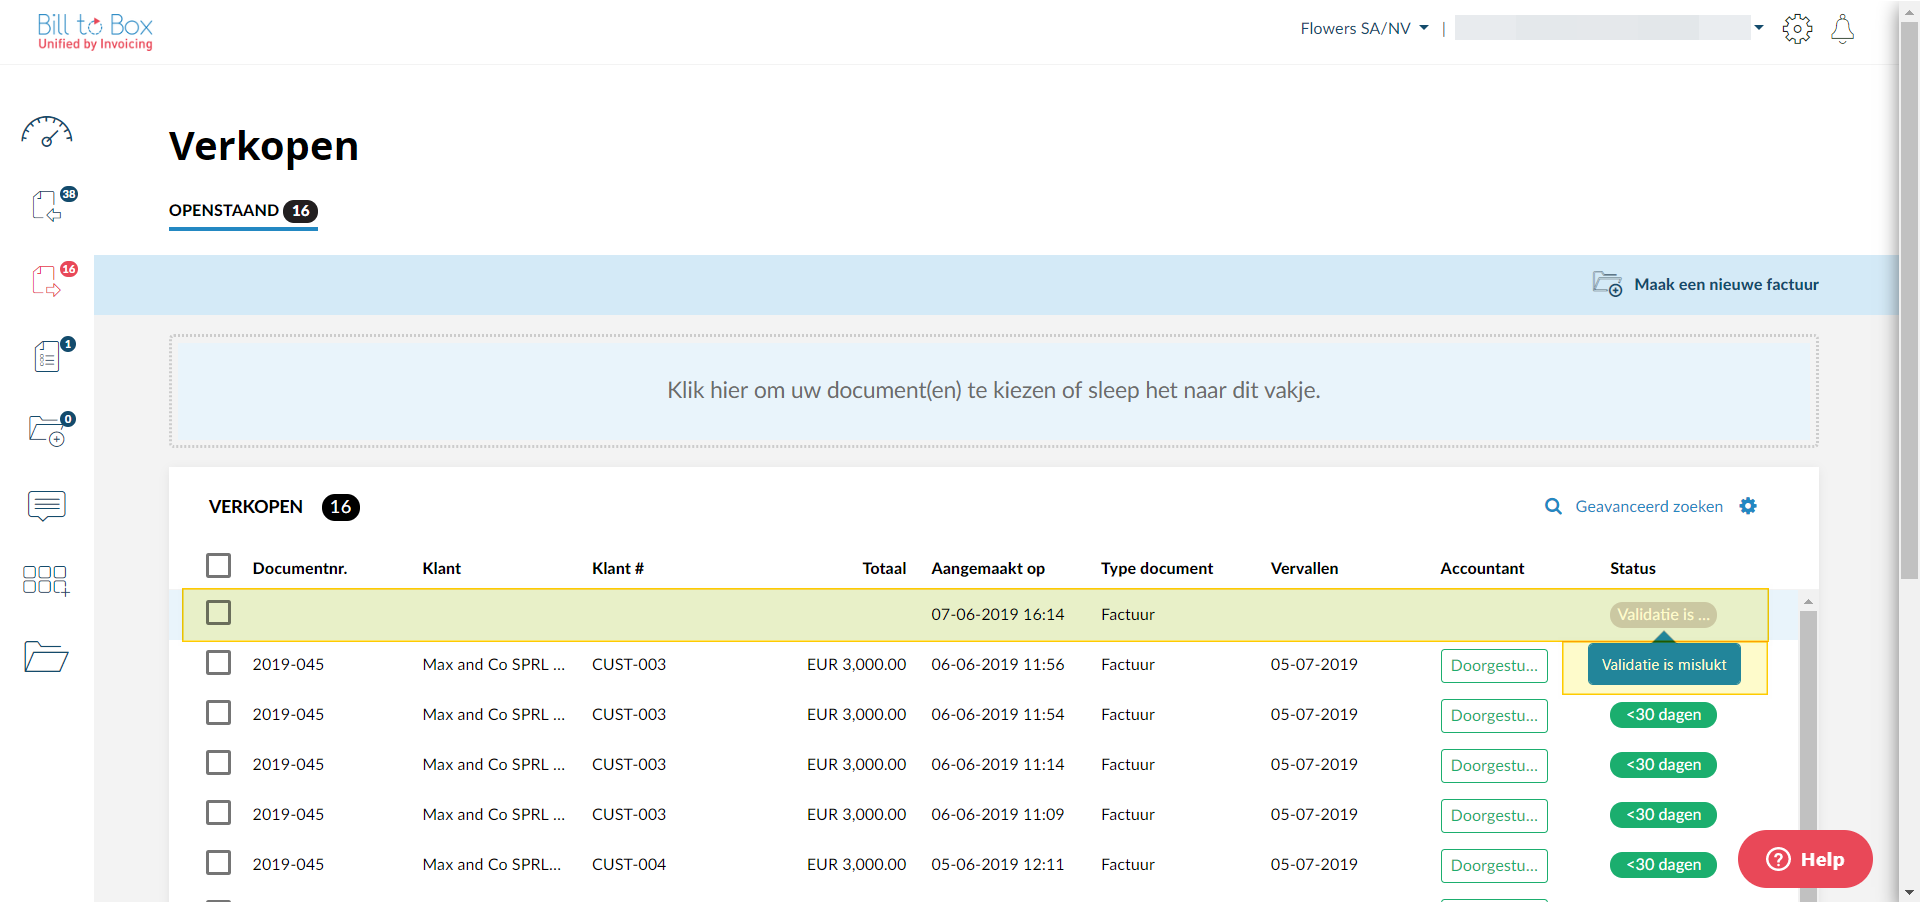
Task: Open table column settings gear
Action: tap(1748, 506)
